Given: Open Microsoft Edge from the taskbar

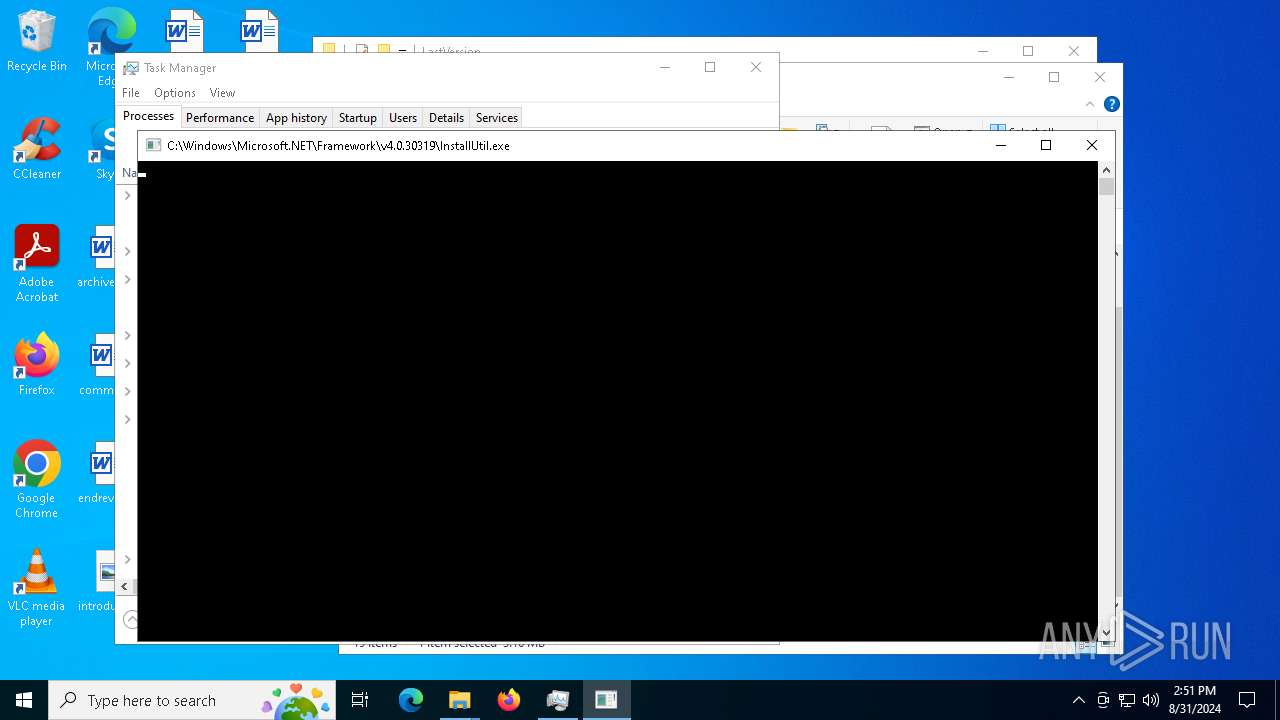Looking at the screenshot, I should click(x=411, y=700).
